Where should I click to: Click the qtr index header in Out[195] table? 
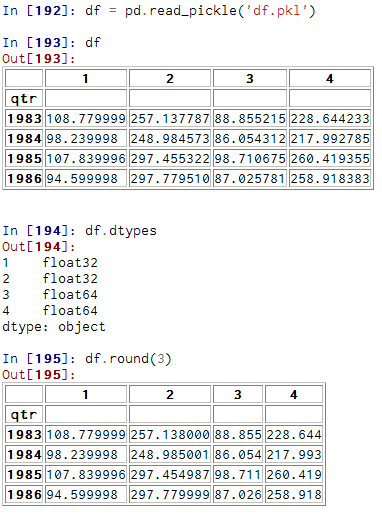coord(24,415)
